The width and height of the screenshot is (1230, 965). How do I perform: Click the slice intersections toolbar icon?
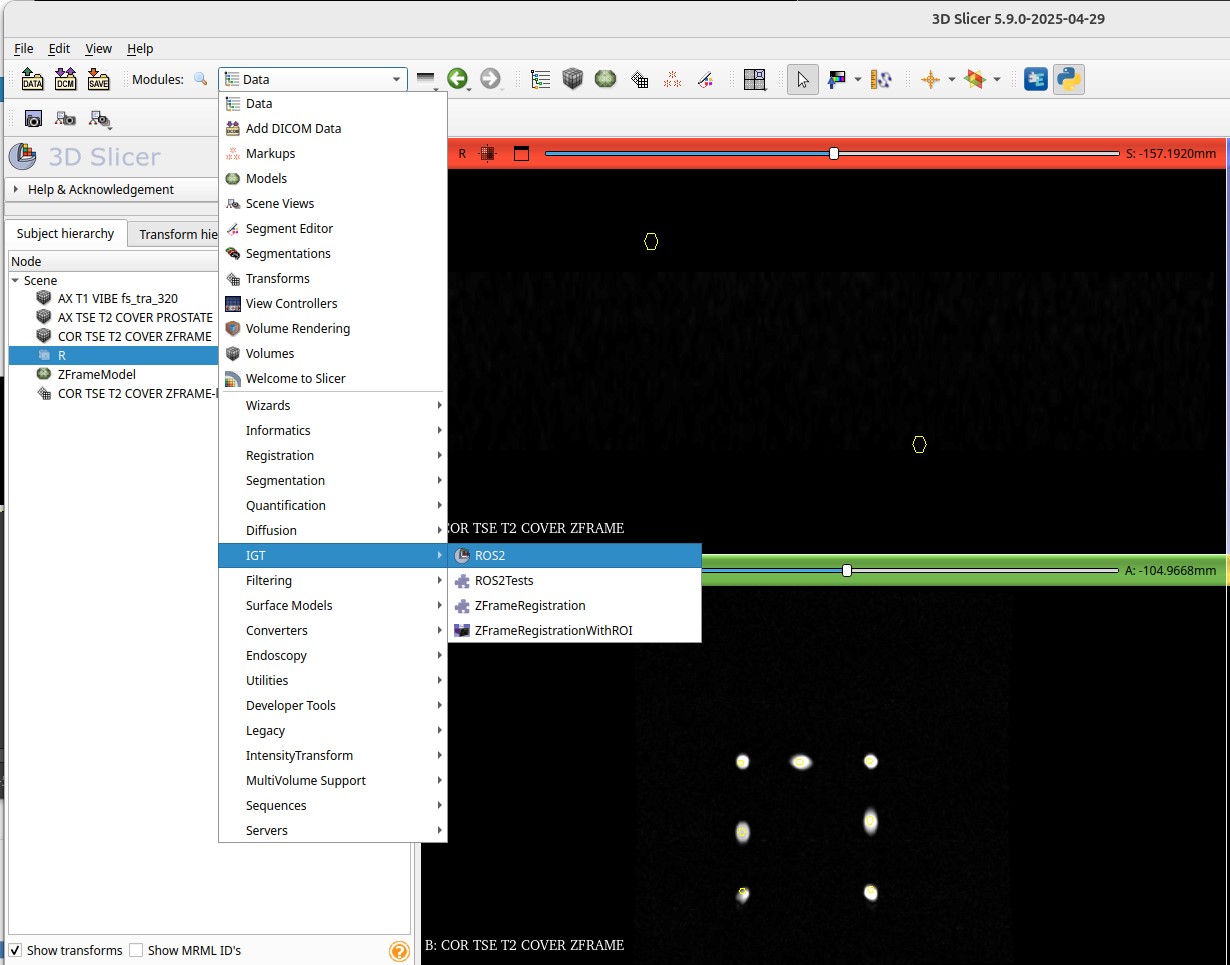pos(975,79)
